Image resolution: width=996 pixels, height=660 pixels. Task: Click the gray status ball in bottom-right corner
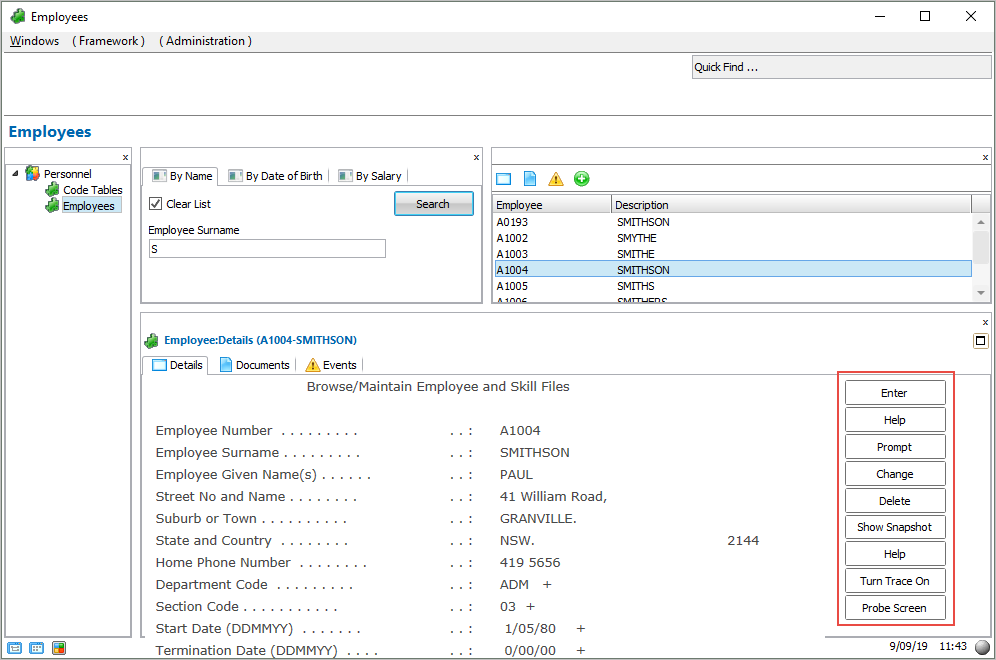(982, 647)
